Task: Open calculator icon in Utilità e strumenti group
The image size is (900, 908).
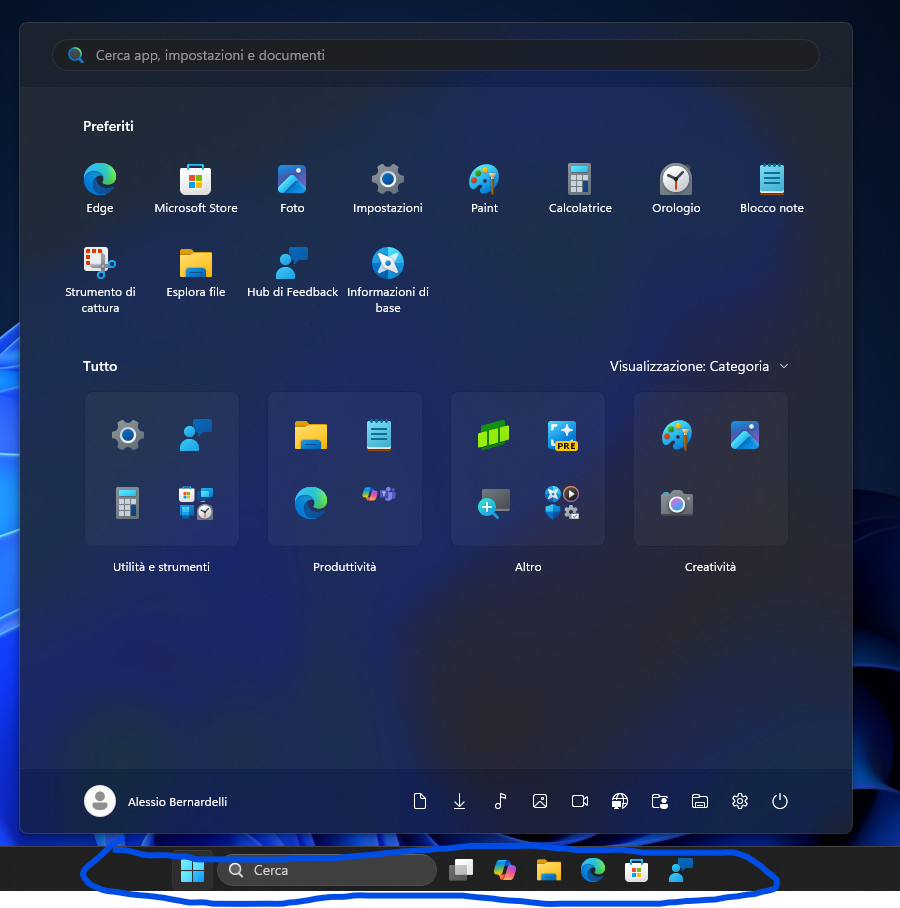Action: (128, 503)
